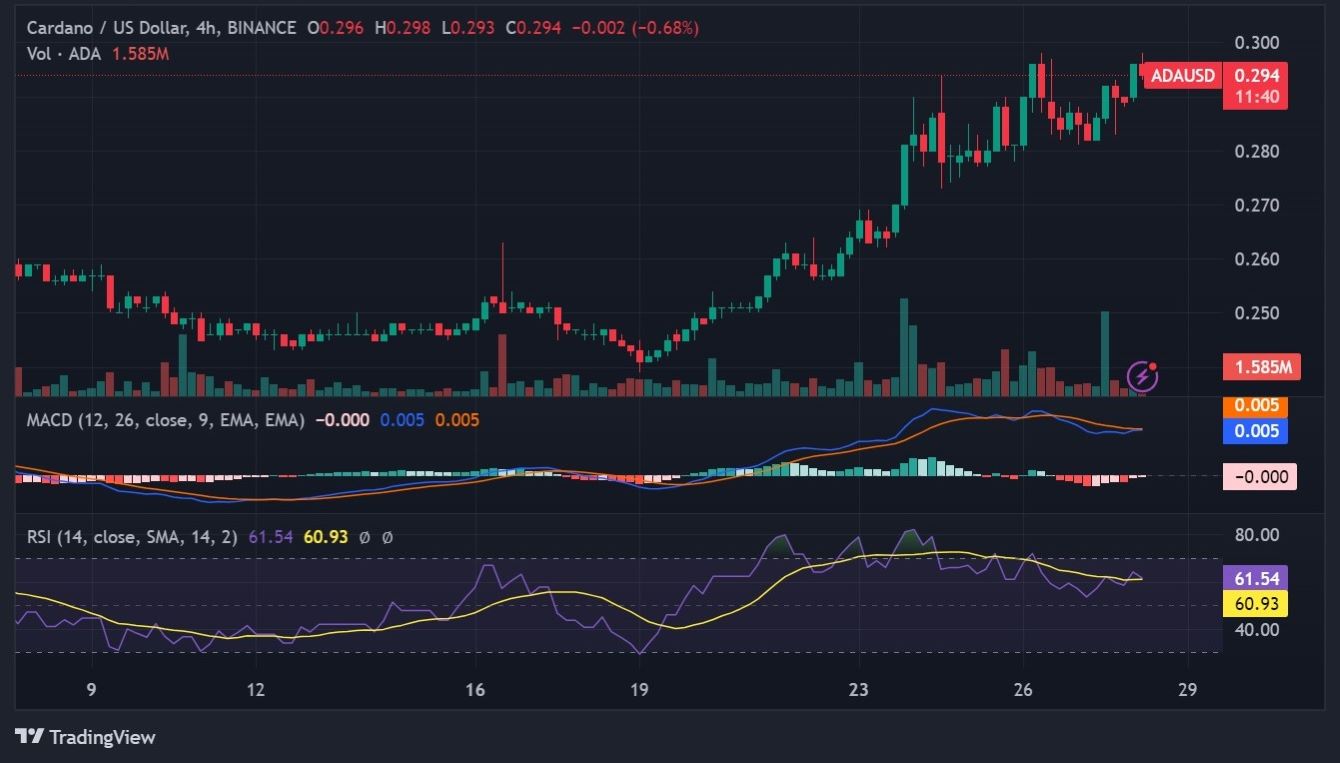Click date label 26 on time axis
Image resolution: width=1340 pixels, height=763 pixels.
(1023, 689)
